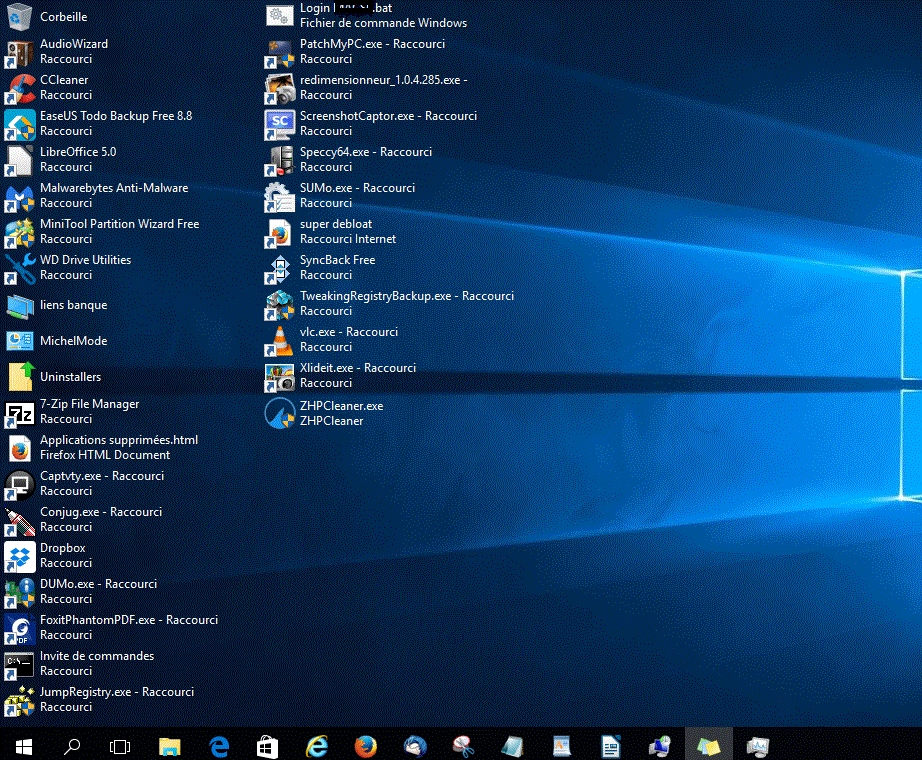Click the 'ZHPCleaner' description text
Image resolution: width=922 pixels, height=760 pixels.
pyautogui.click(x=332, y=421)
